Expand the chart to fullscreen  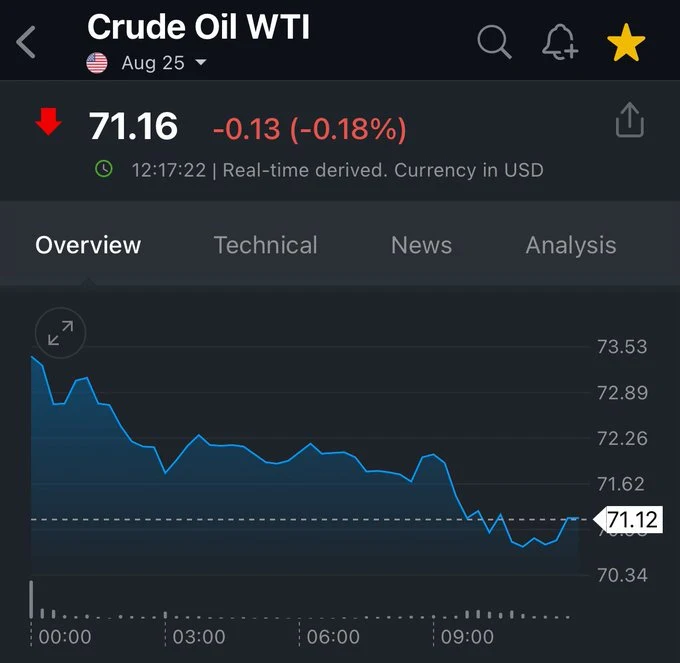[60, 333]
